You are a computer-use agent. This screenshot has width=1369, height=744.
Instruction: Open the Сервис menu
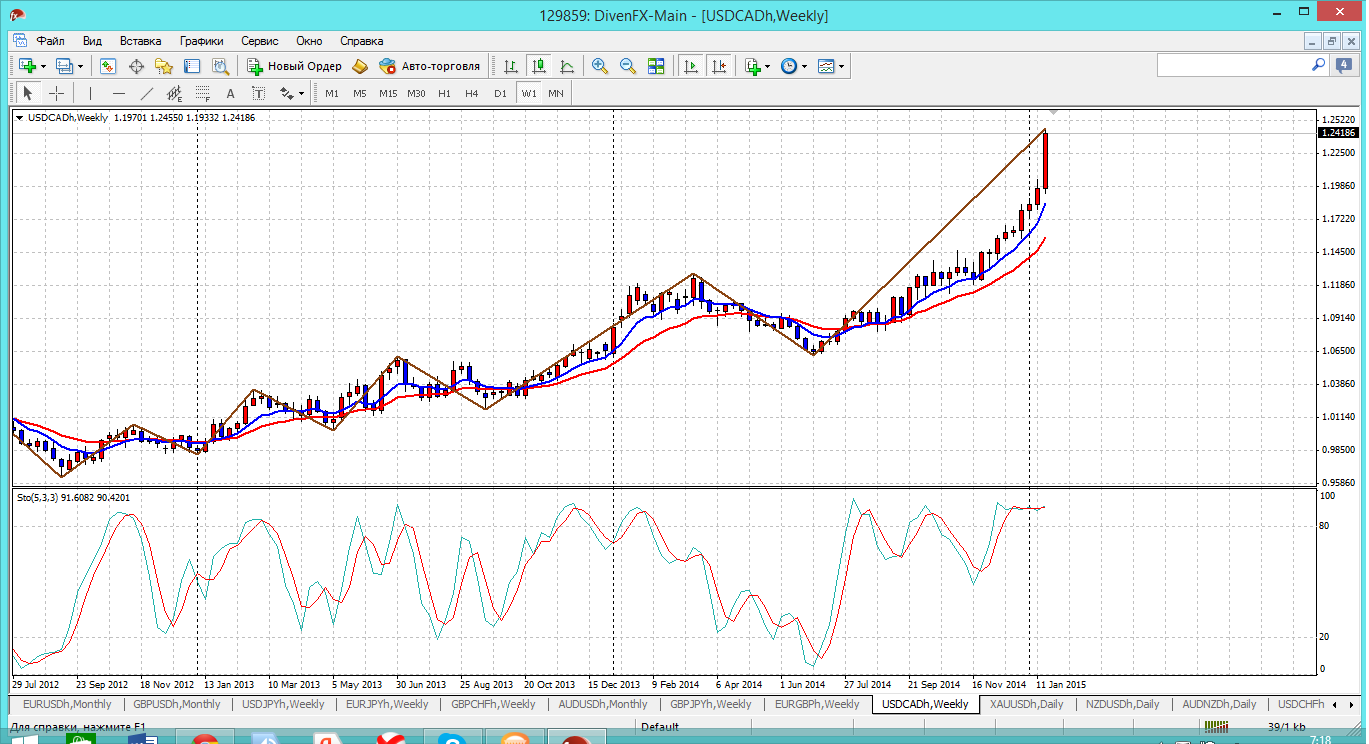coord(260,41)
